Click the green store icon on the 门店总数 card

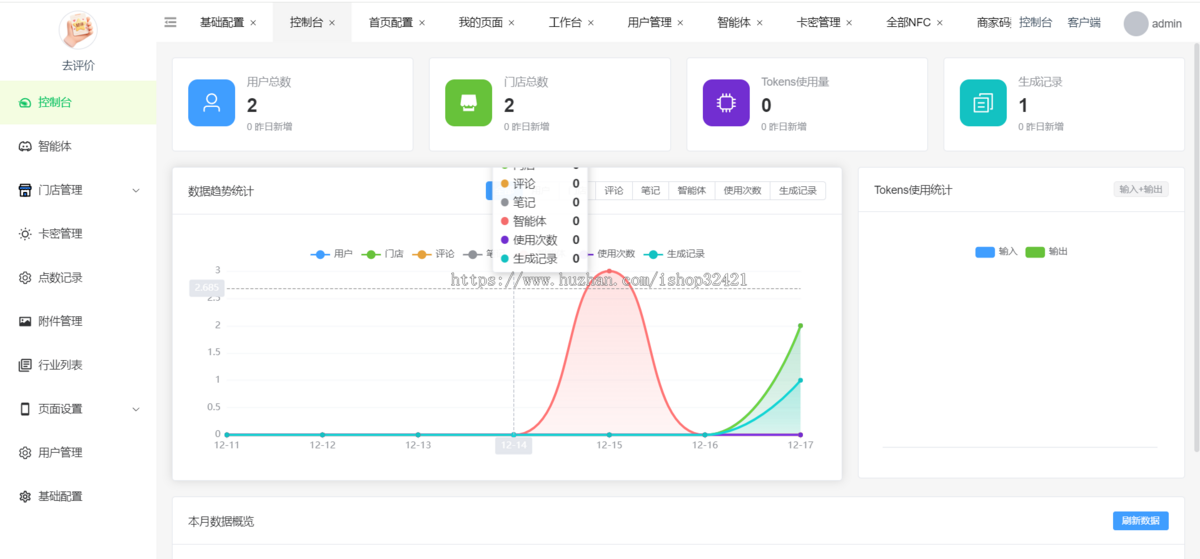coord(468,102)
